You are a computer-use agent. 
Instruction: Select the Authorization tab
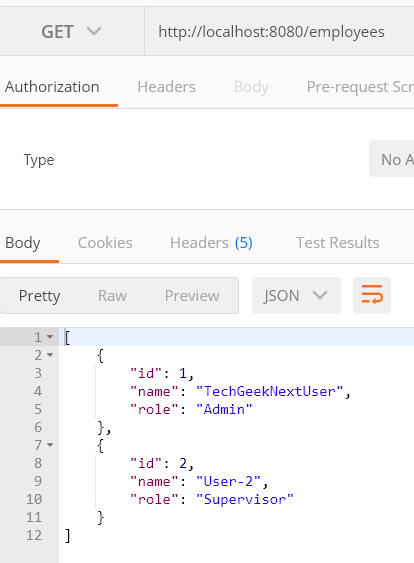tap(52, 87)
